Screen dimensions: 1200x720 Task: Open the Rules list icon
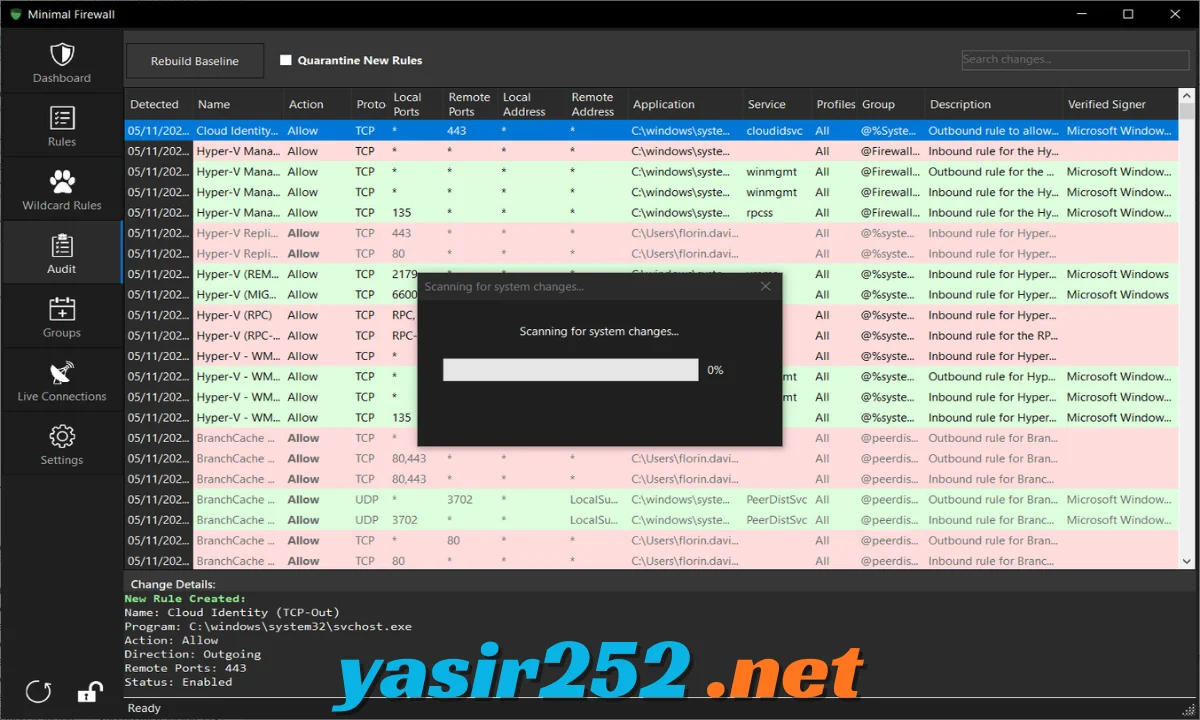62,118
